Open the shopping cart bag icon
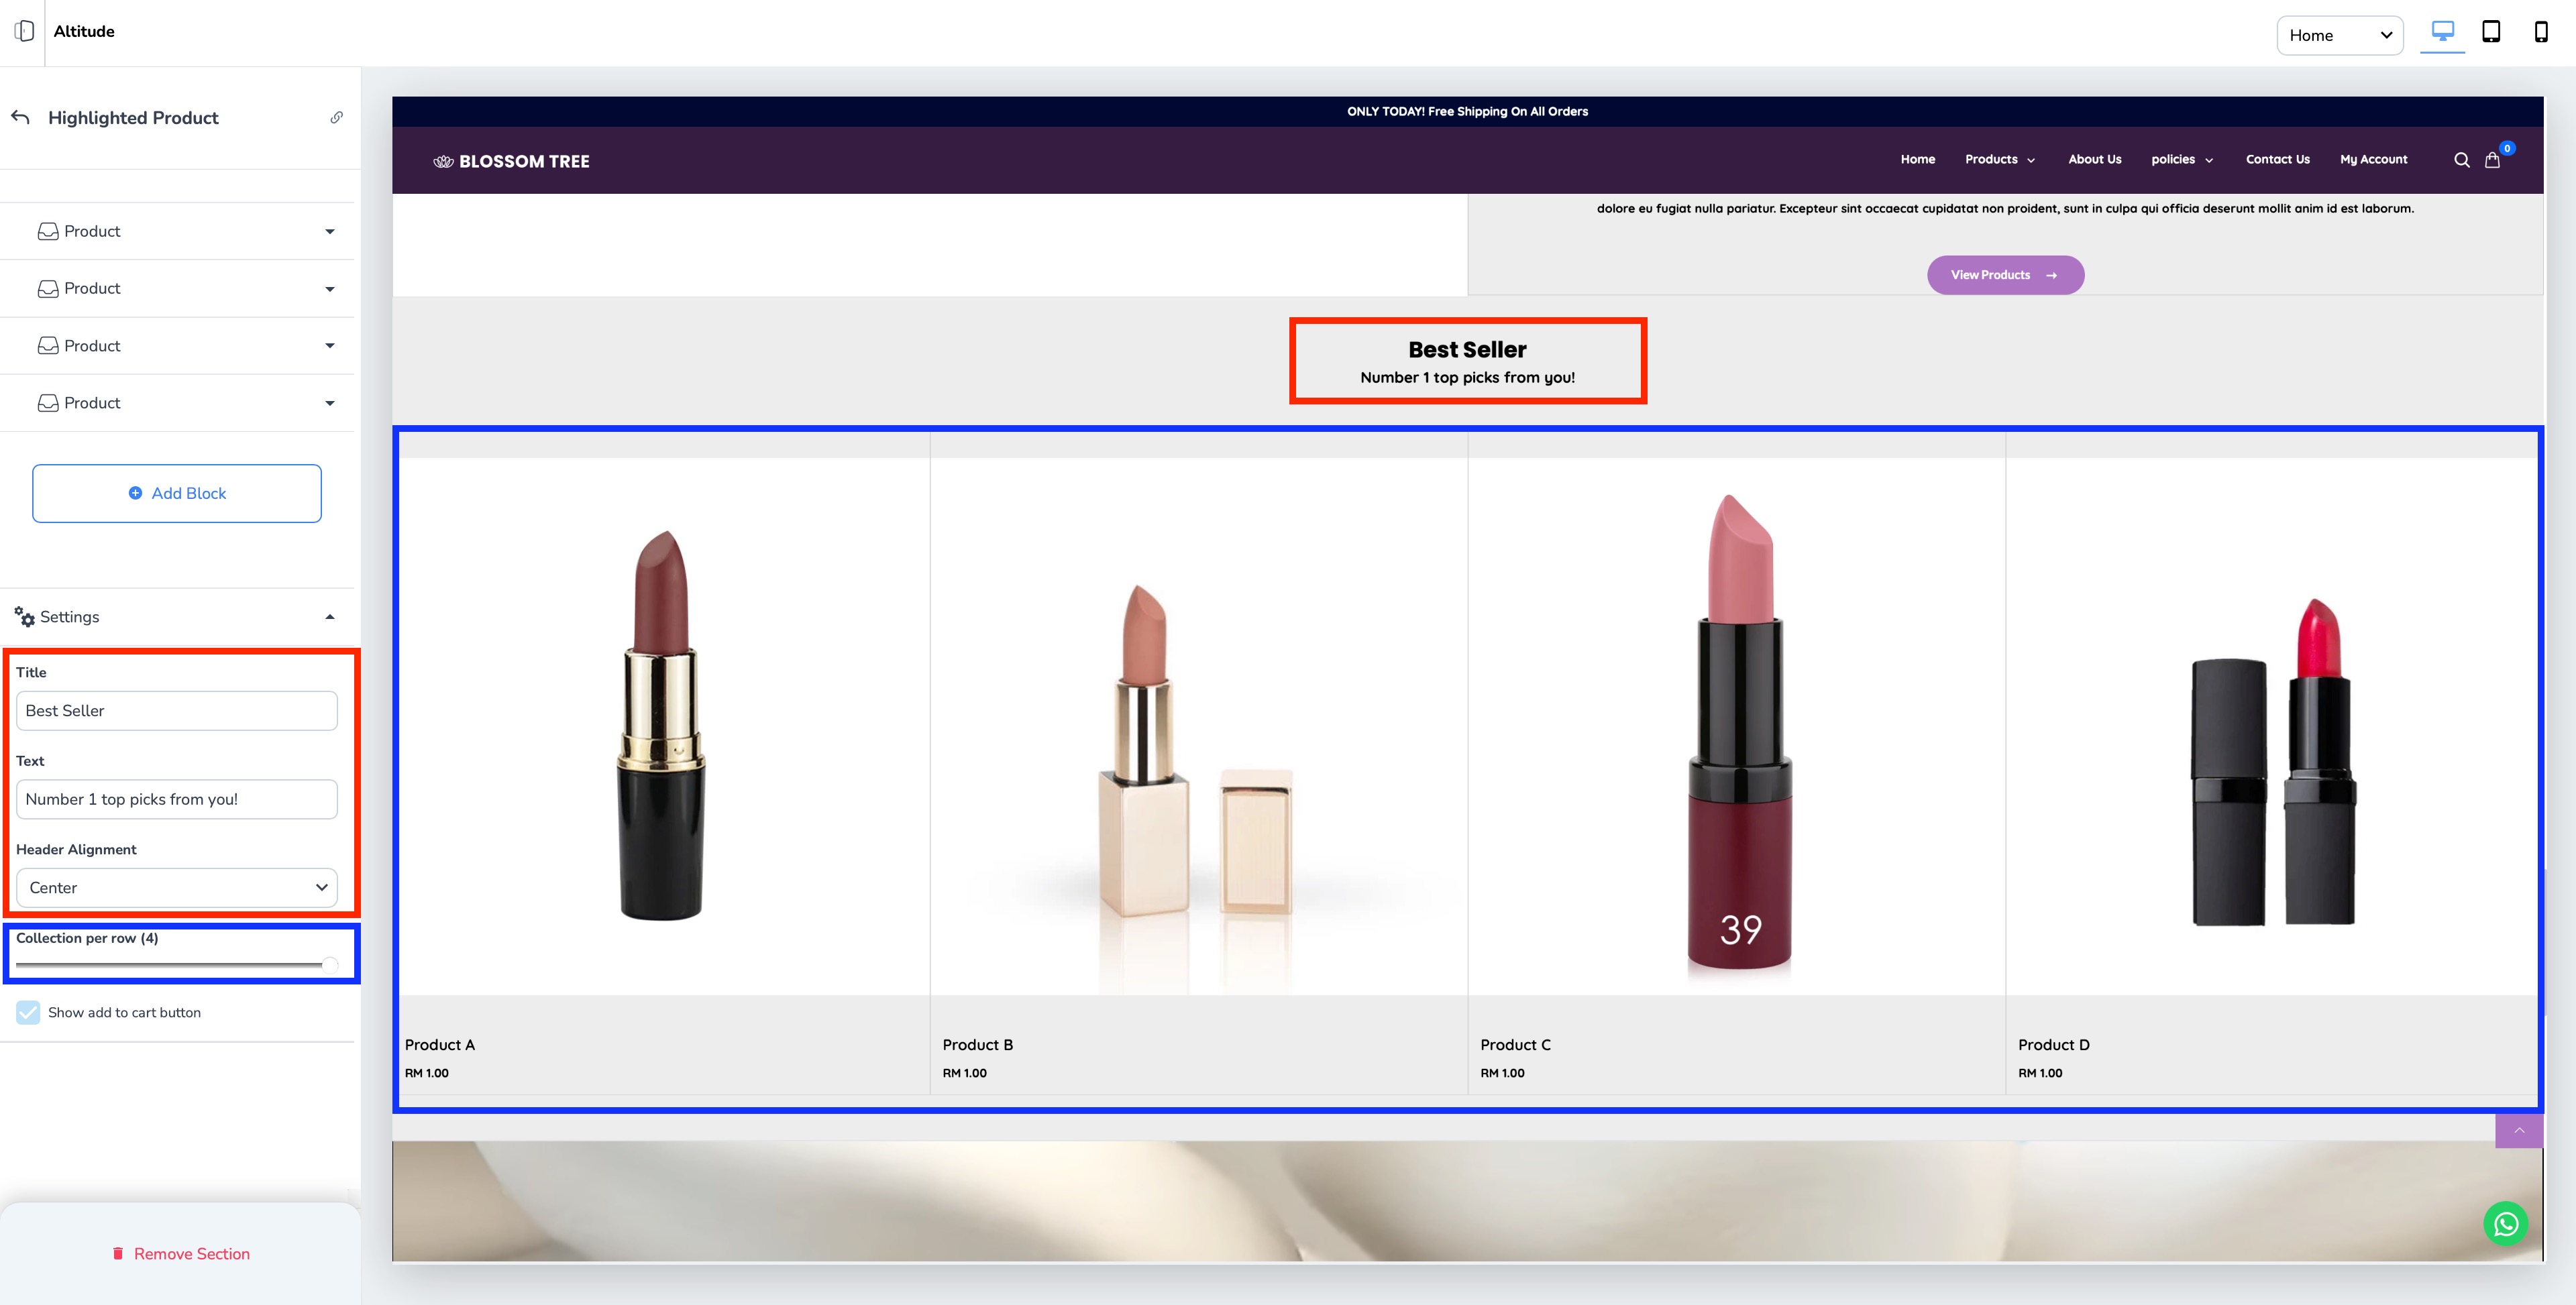2576x1305 pixels. coord(2492,160)
